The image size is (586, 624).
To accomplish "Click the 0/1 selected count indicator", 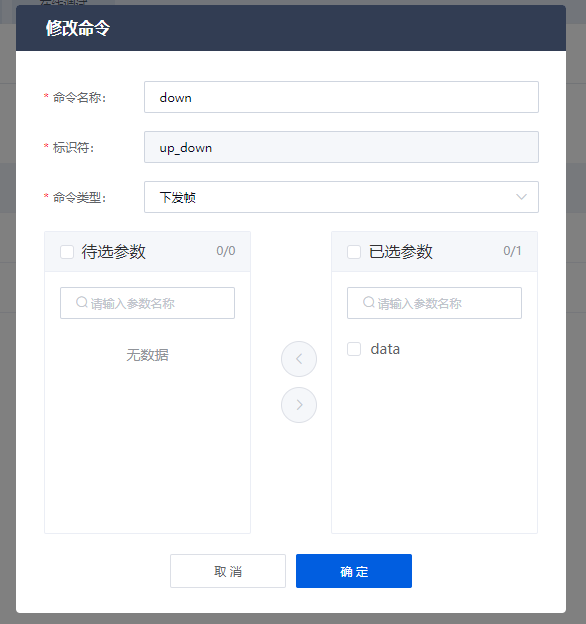I will coord(512,251).
